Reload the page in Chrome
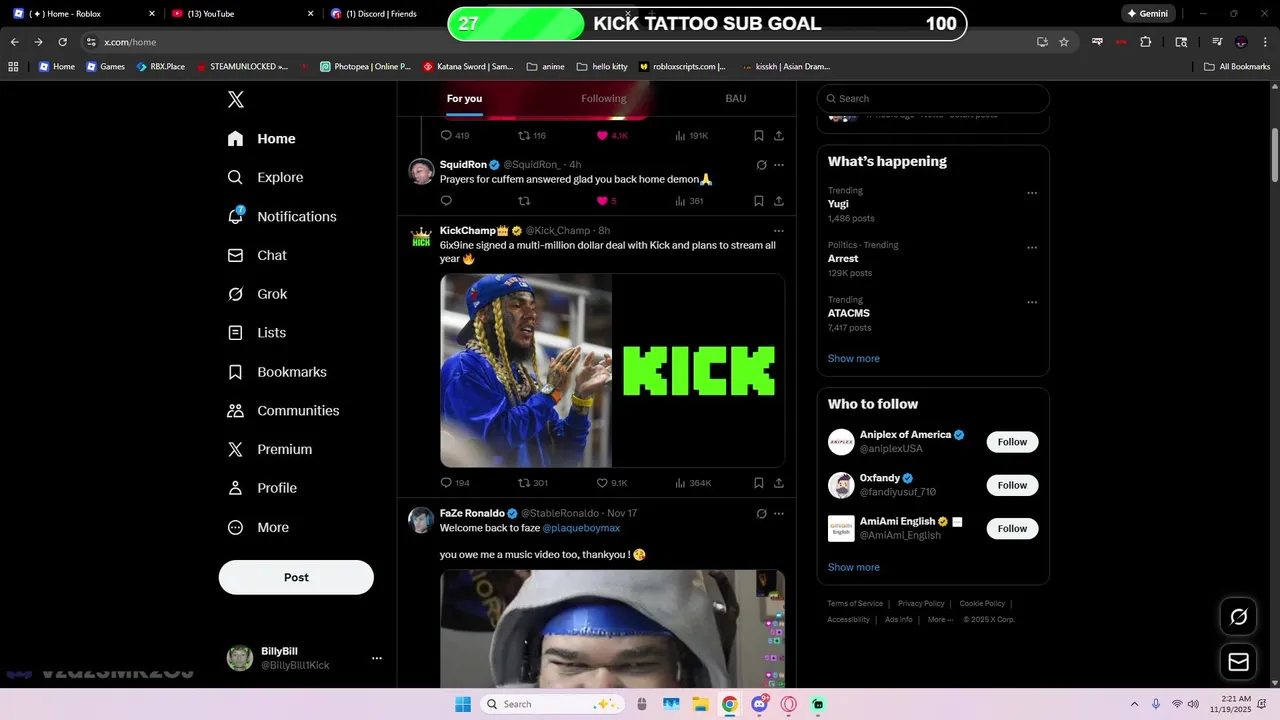This screenshot has height=720, width=1280. tap(62, 42)
